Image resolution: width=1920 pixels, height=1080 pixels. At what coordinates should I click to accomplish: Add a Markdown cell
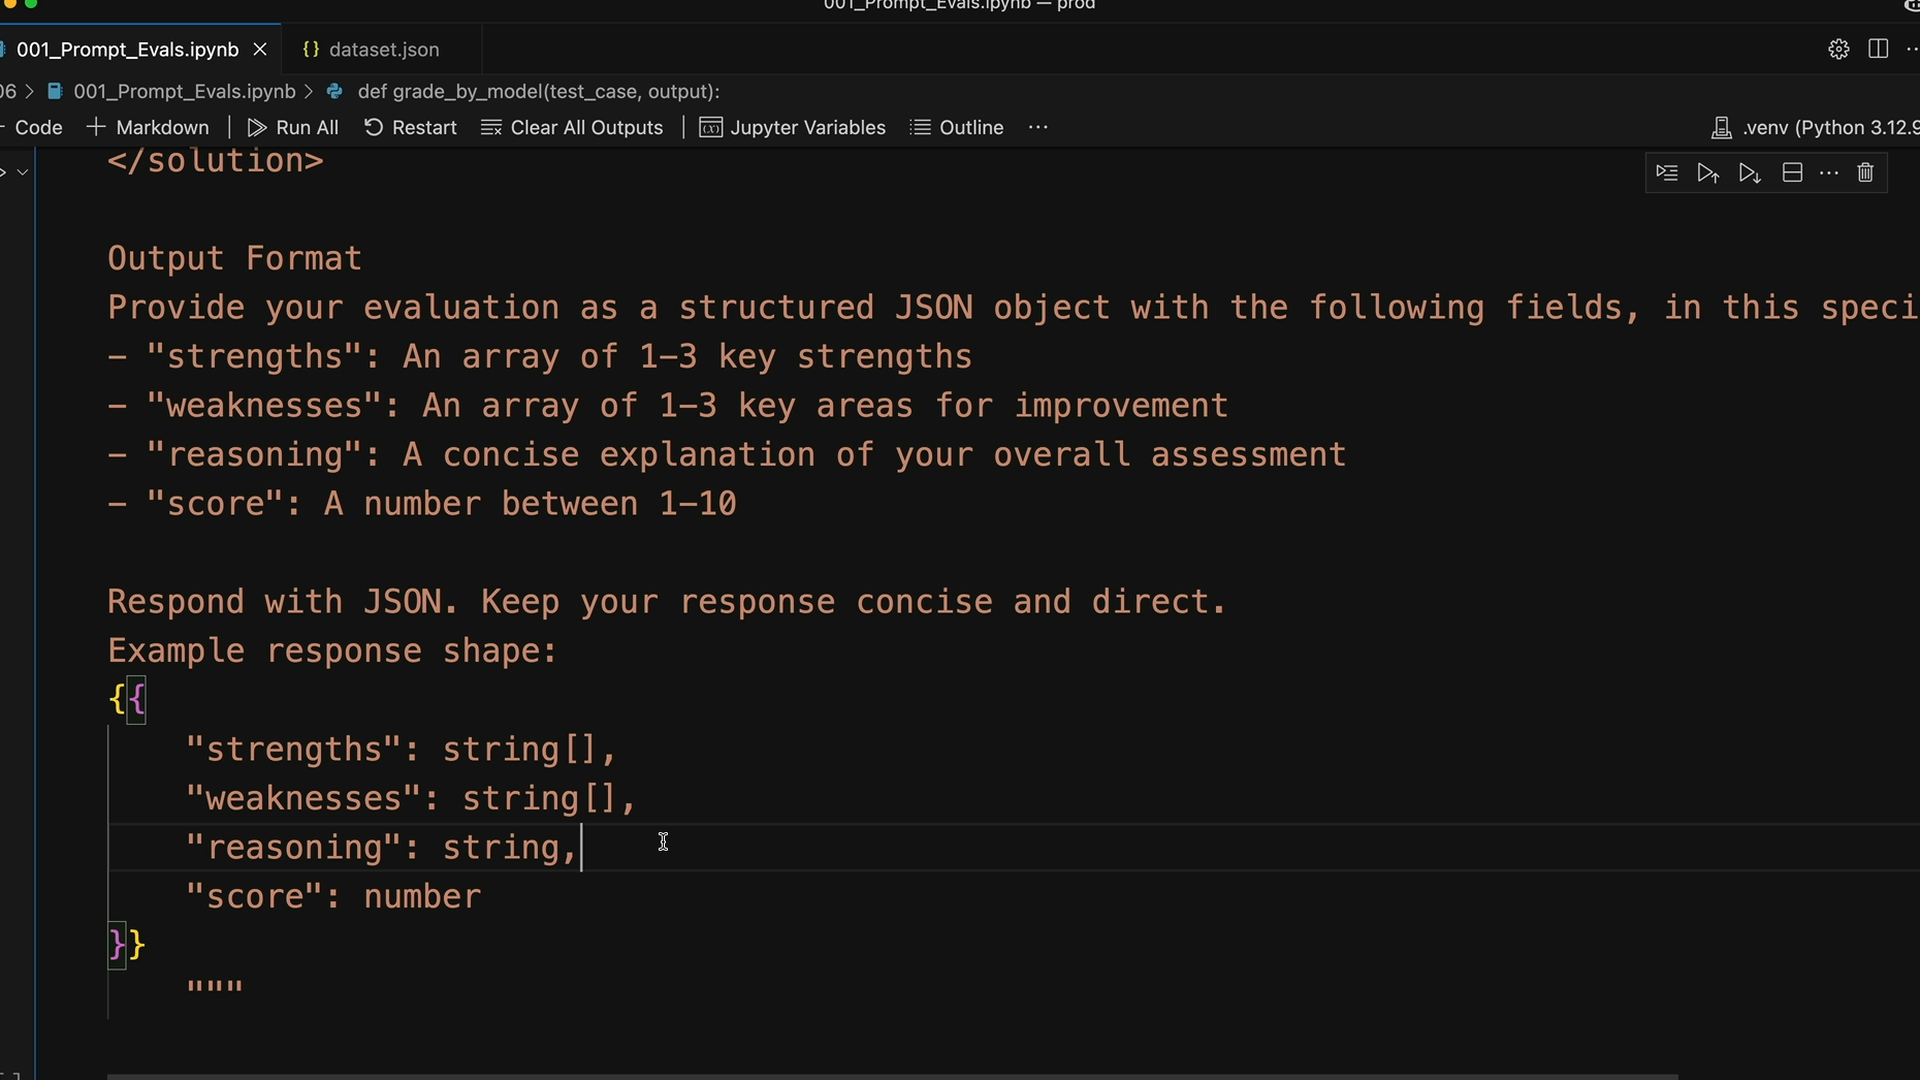148,127
